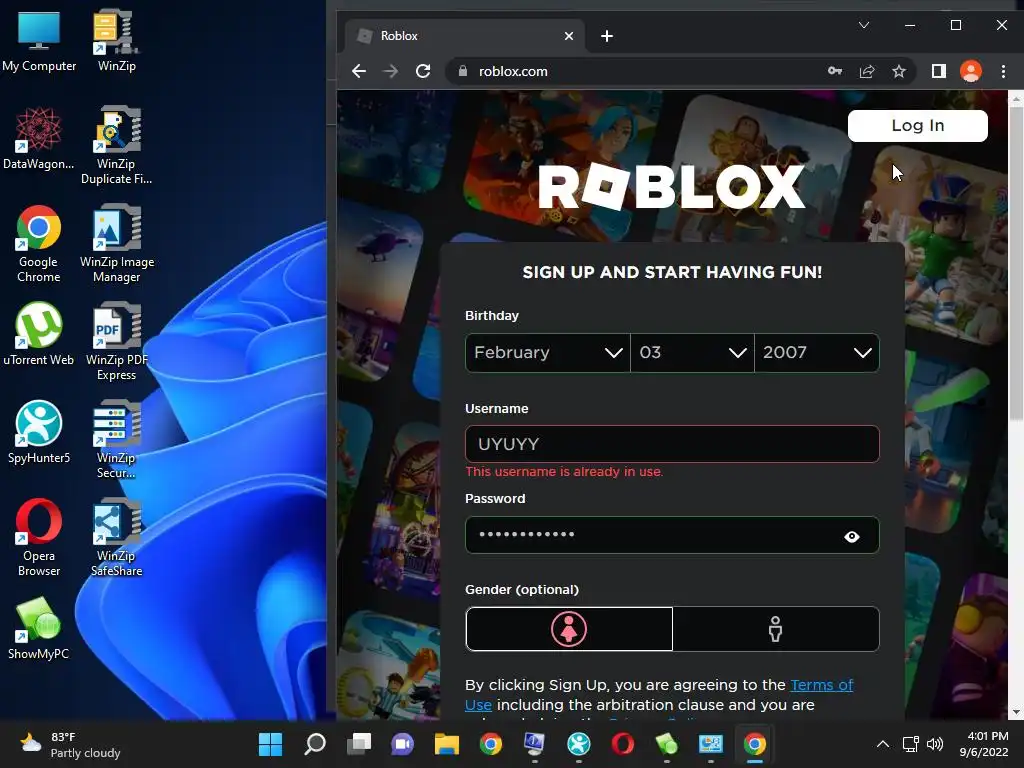Click the Log In button
Viewport: 1024px width, 768px height.
click(918, 125)
